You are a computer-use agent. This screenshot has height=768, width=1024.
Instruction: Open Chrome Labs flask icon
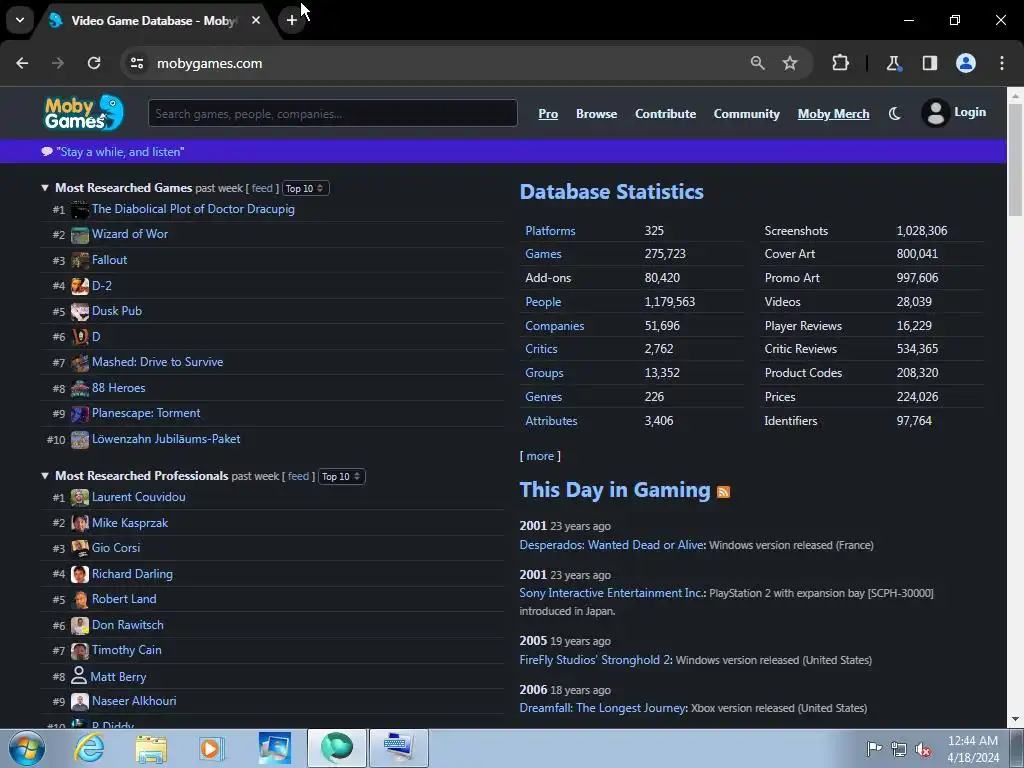click(893, 63)
